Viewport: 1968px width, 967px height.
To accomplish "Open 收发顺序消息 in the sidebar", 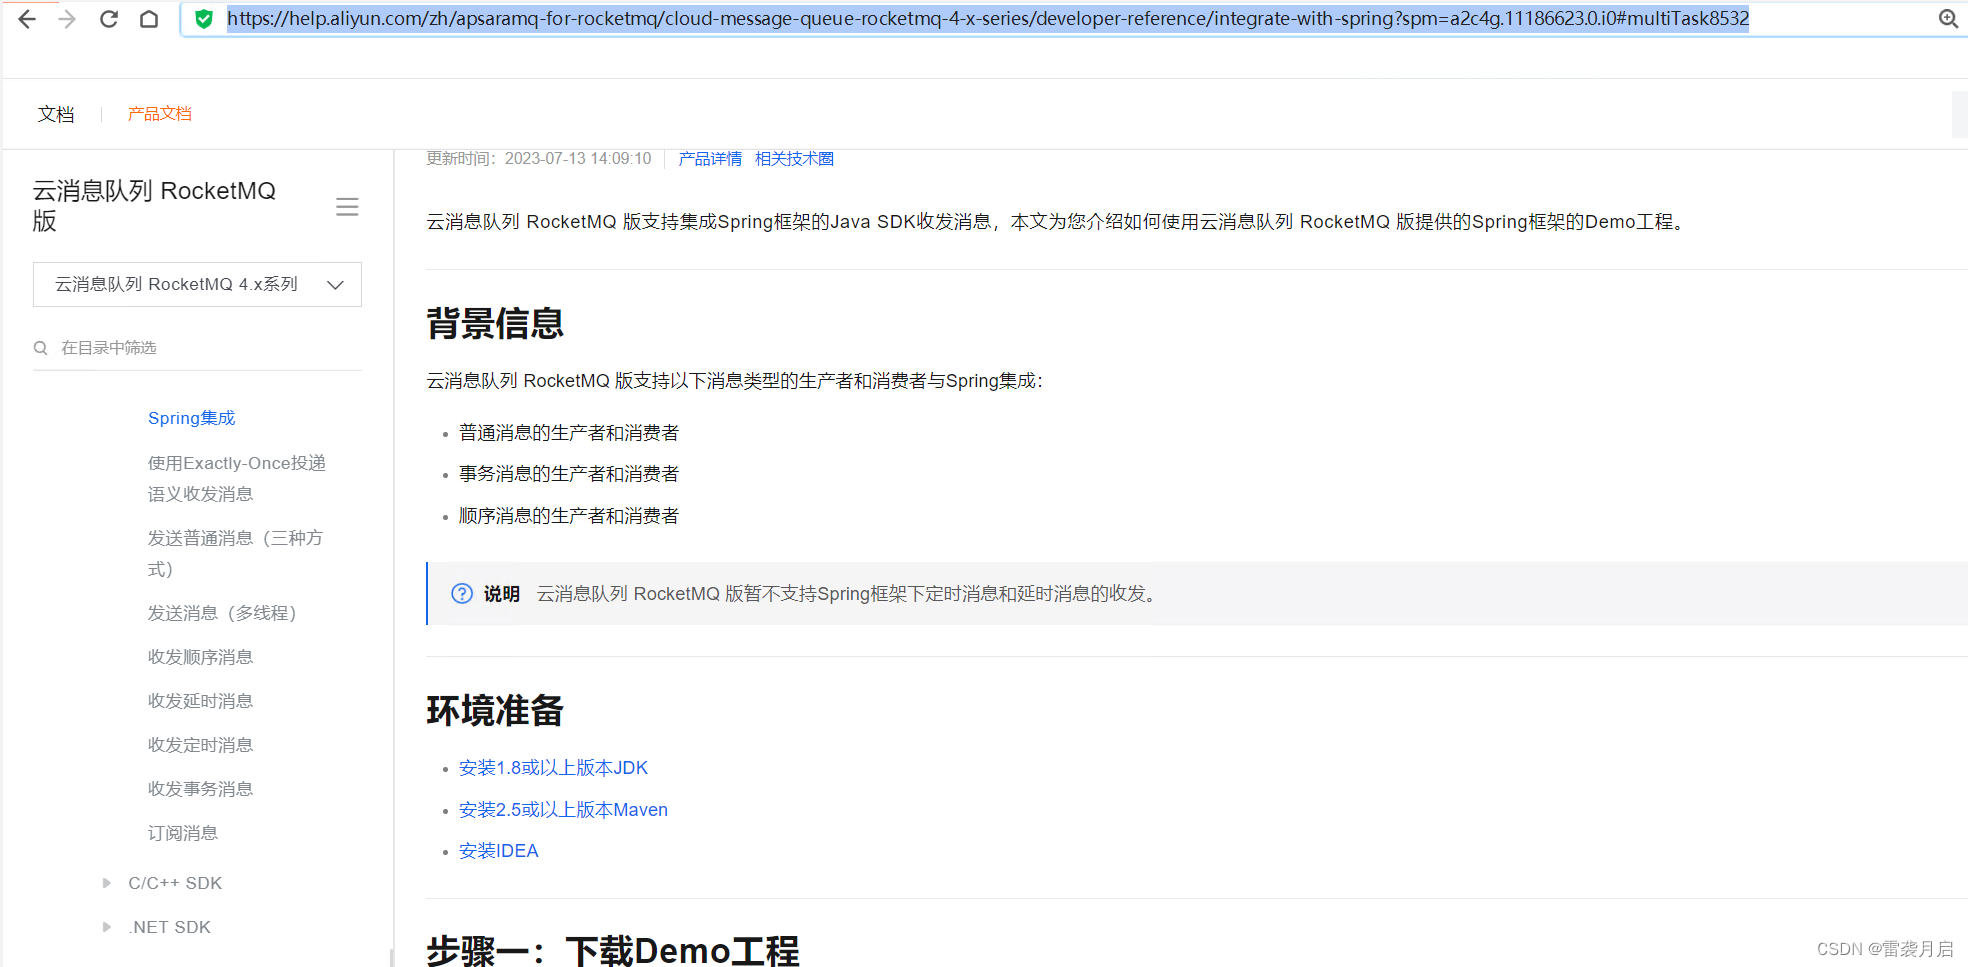I will (x=199, y=656).
